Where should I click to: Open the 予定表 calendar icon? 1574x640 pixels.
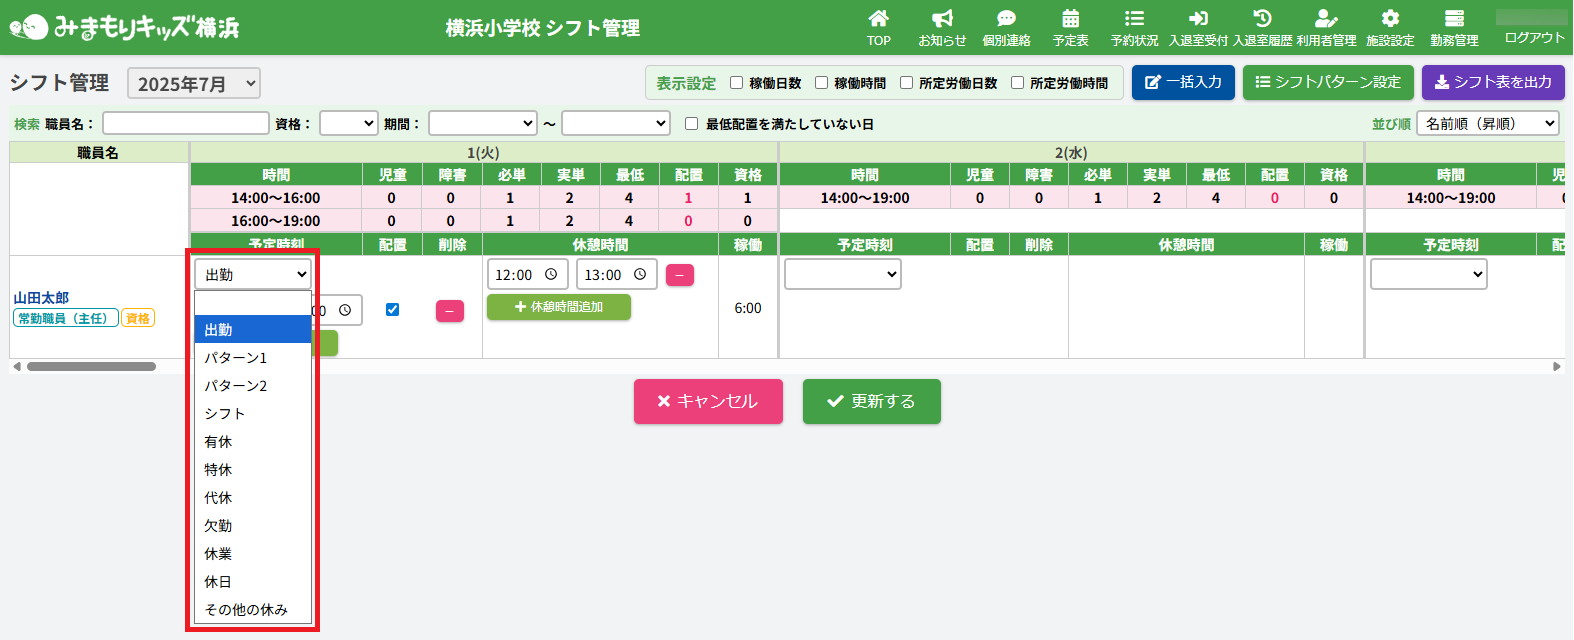1070,19
